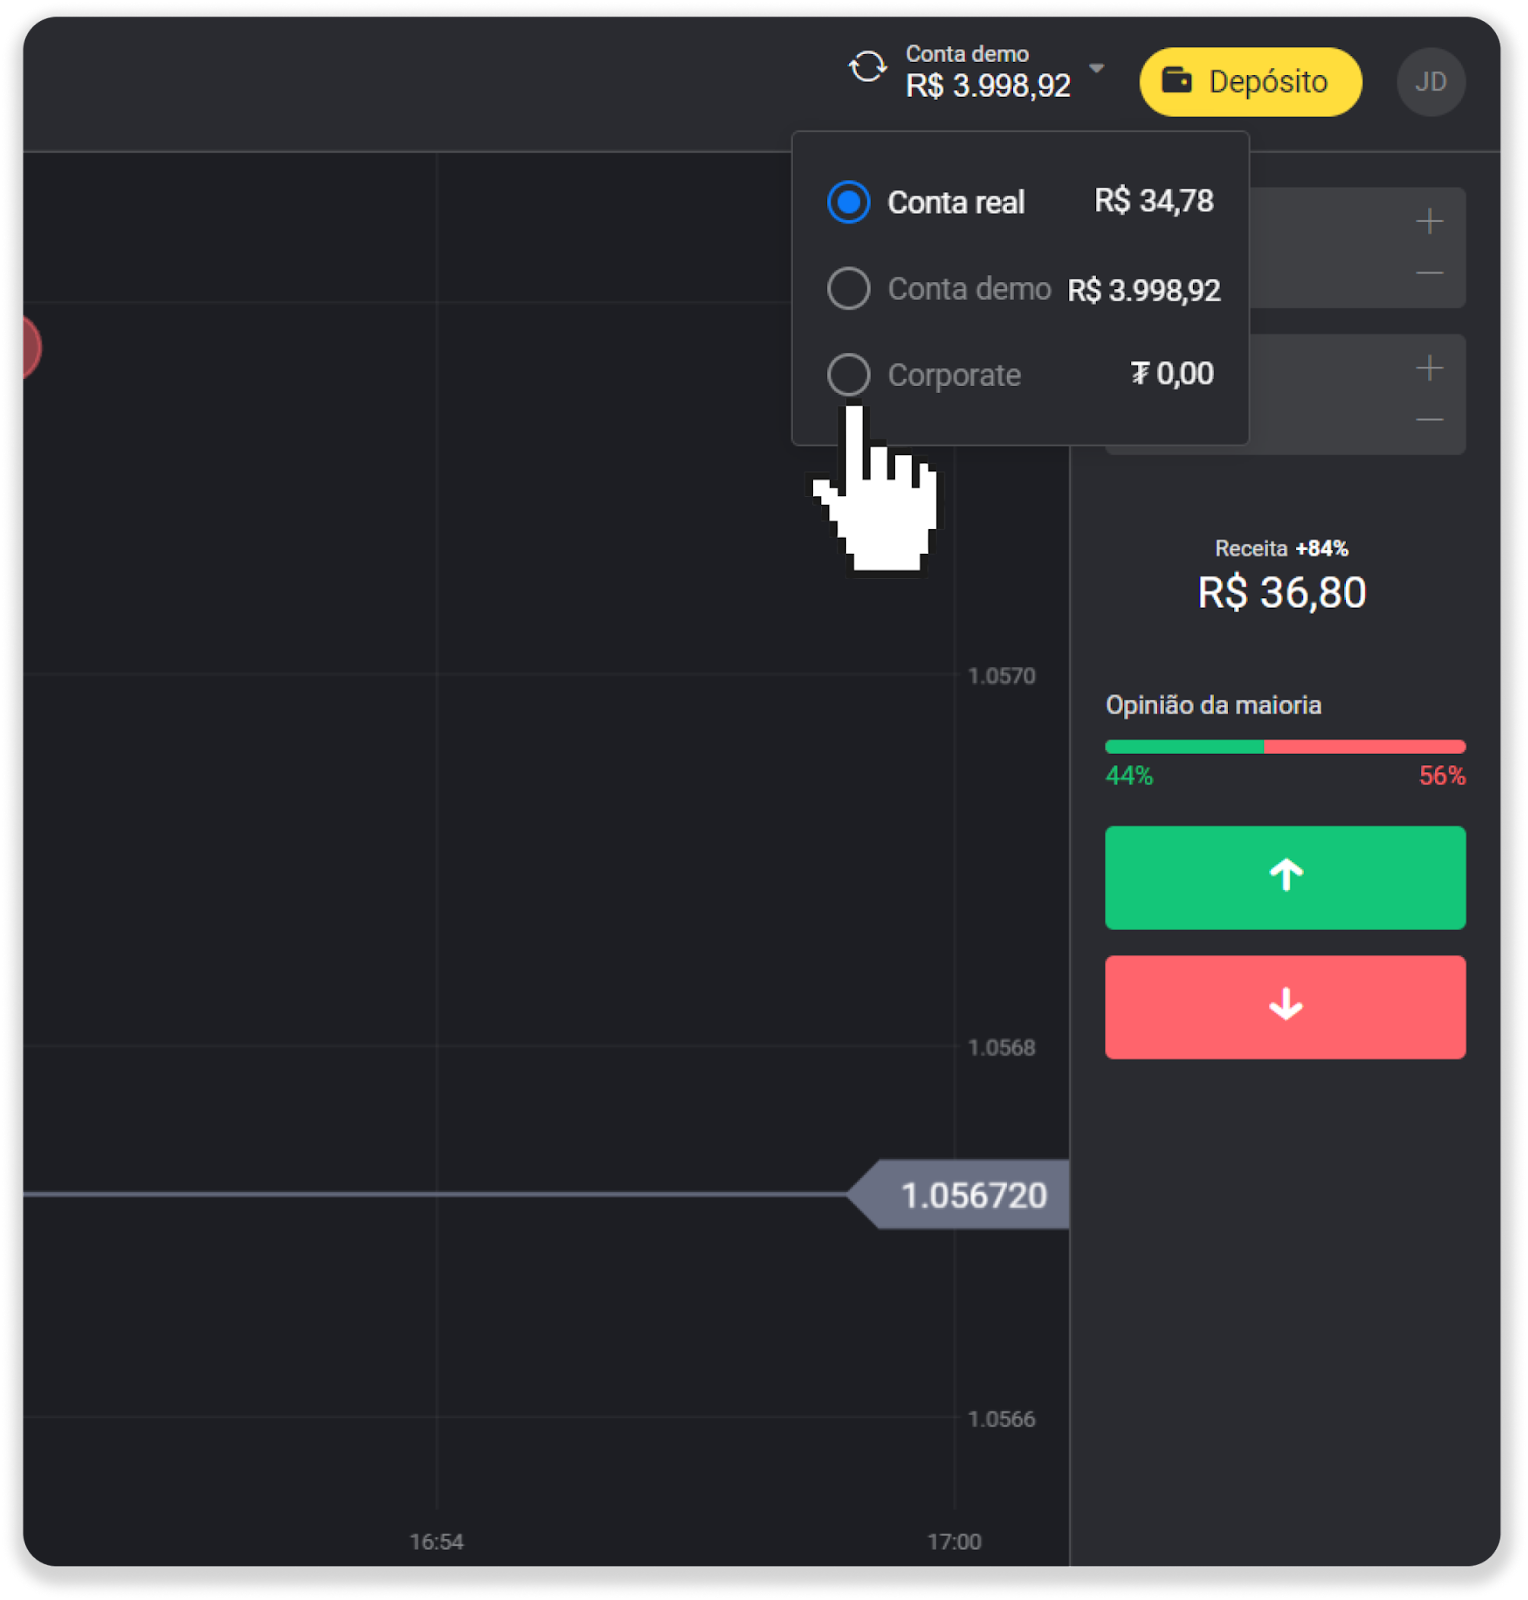Image resolution: width=1528 pixels, height=1600 pixels.
Task: Click the lower plus stepper icon
Action: 1430,368
